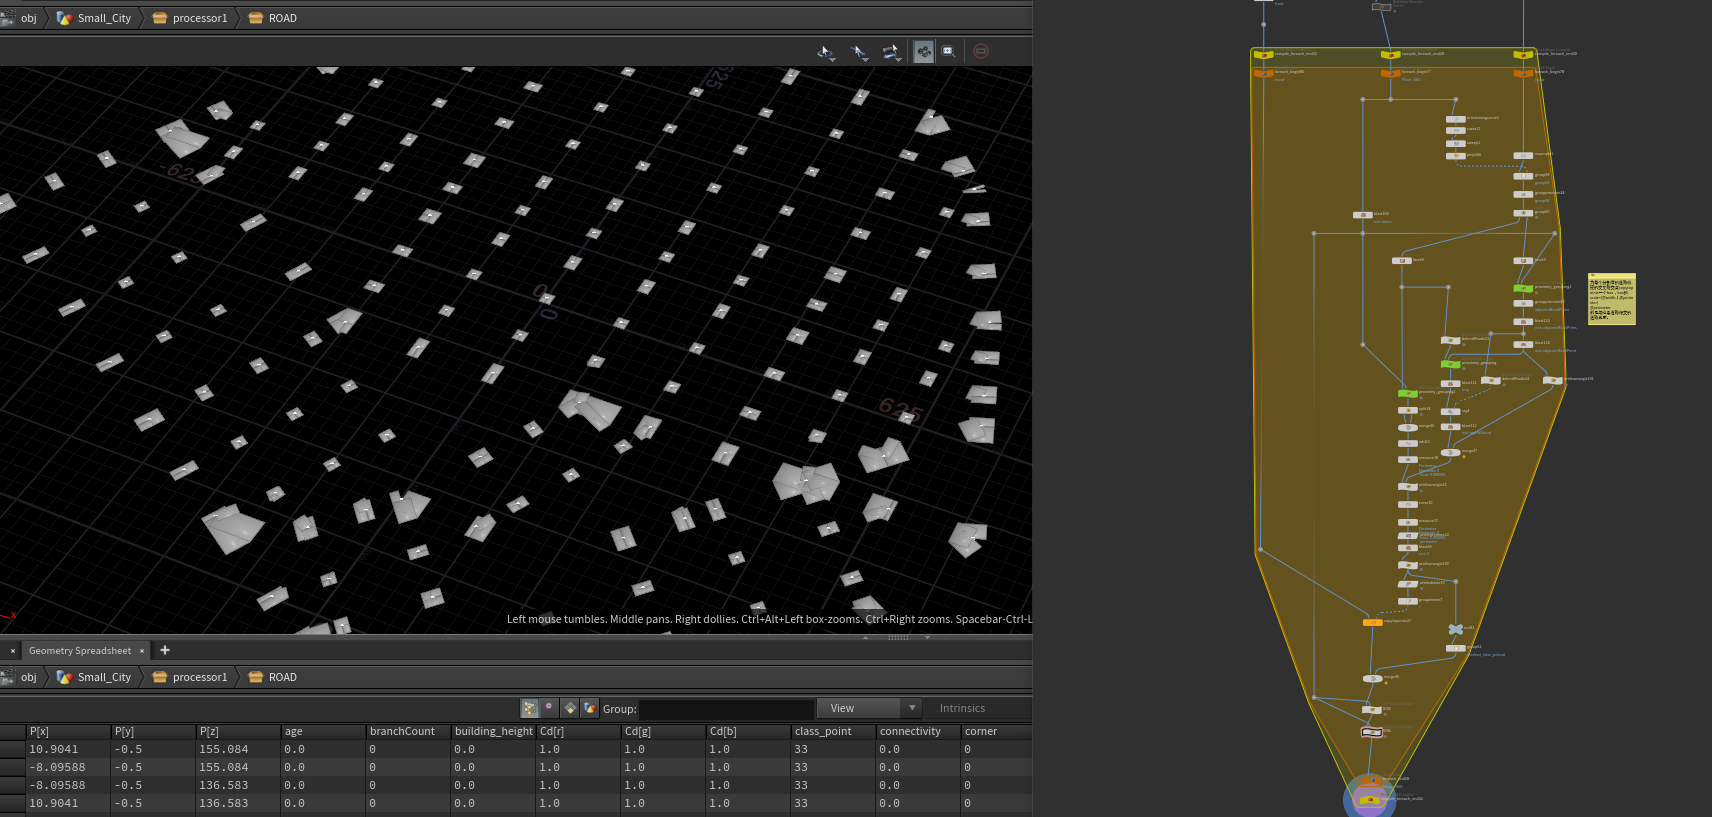Click the Group filter input field

[x=726, y=709]
